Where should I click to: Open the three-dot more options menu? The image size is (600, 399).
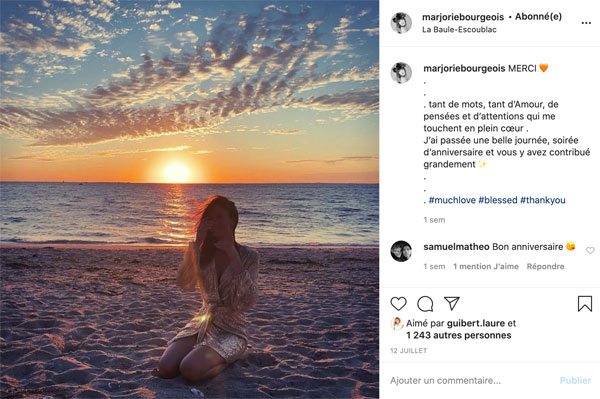click(x=586, y=23)
